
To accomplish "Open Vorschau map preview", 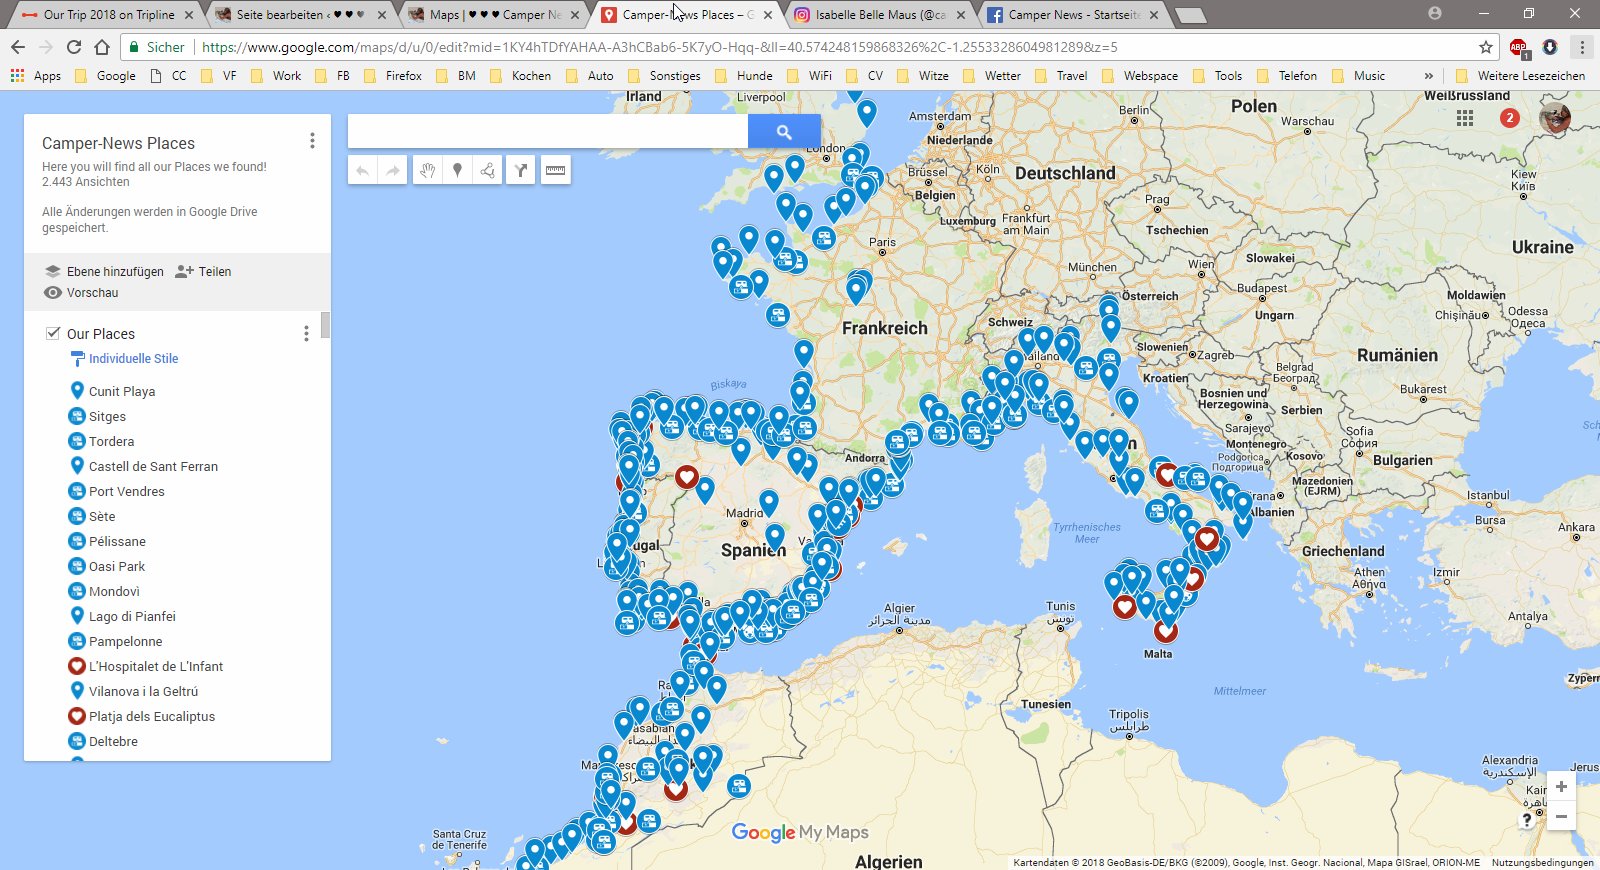I will tap(81, 293).
